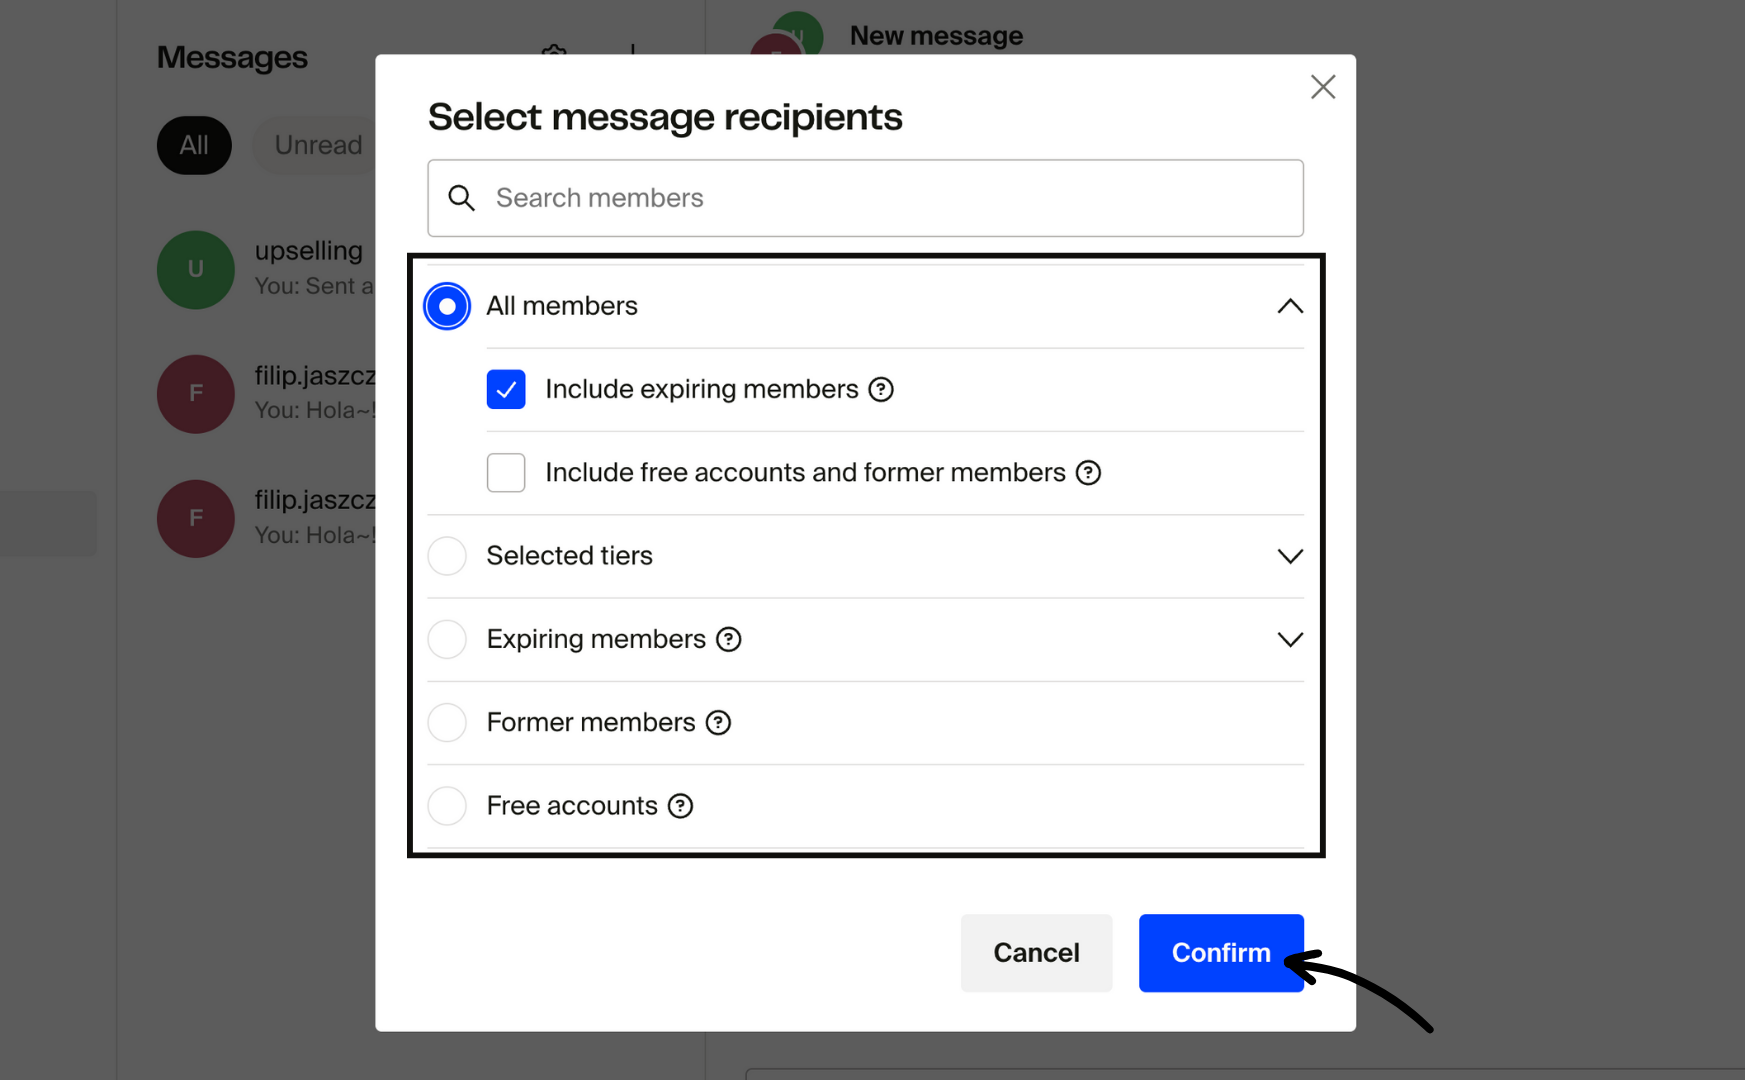Expand the Selected tiers chevron
This screenshot has width=1745, height=1080.
click(1289, 556)
